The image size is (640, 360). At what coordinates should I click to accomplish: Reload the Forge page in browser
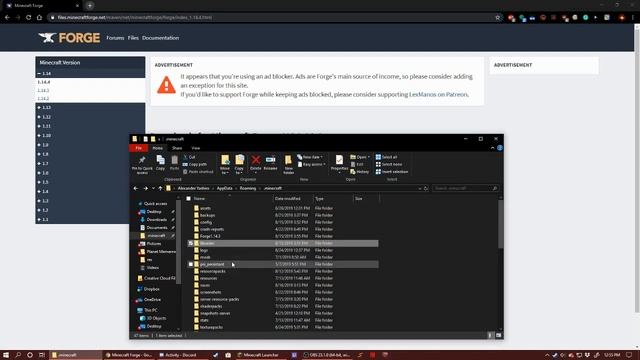pyautogui.click(x=29, y=18)
